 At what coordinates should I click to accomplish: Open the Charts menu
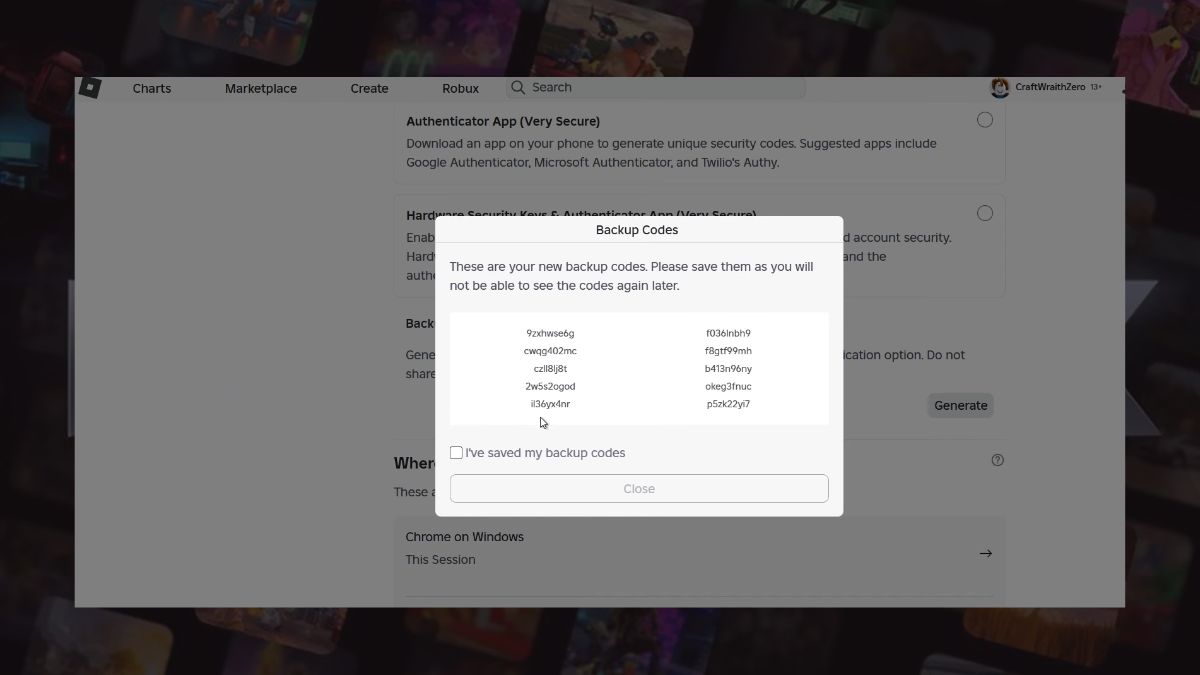click(152, 88)
